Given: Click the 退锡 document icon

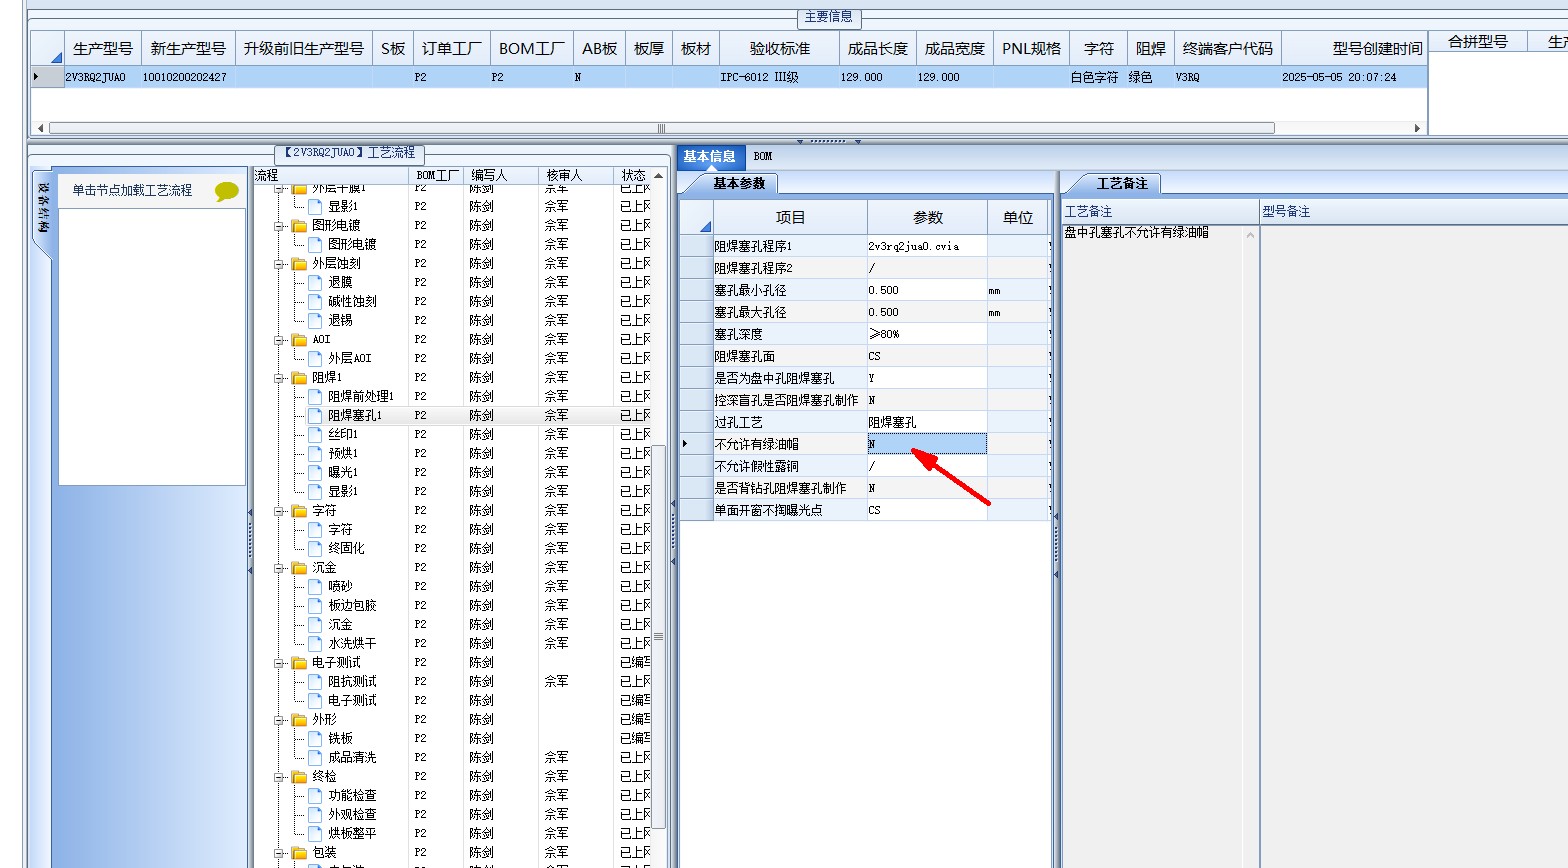Looking at the screenshot, I should [315, 321].
